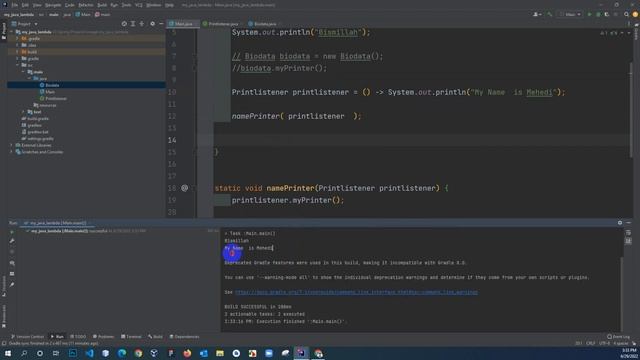Viewport: 640px width, 360px height.
Task: Click the select opened file target icon
Action: (x=124, y=24)
